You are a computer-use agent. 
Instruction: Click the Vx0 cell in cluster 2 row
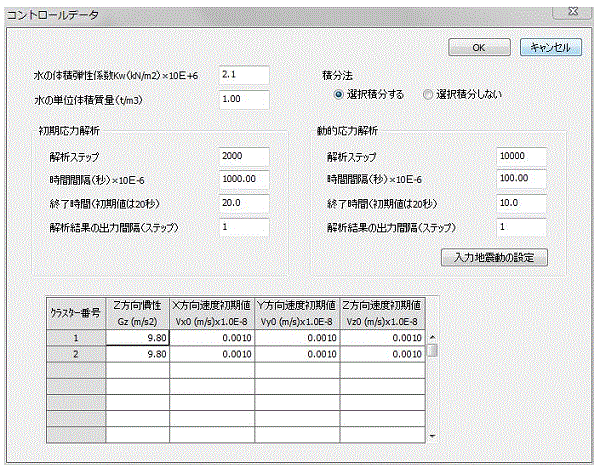point(211,354)
